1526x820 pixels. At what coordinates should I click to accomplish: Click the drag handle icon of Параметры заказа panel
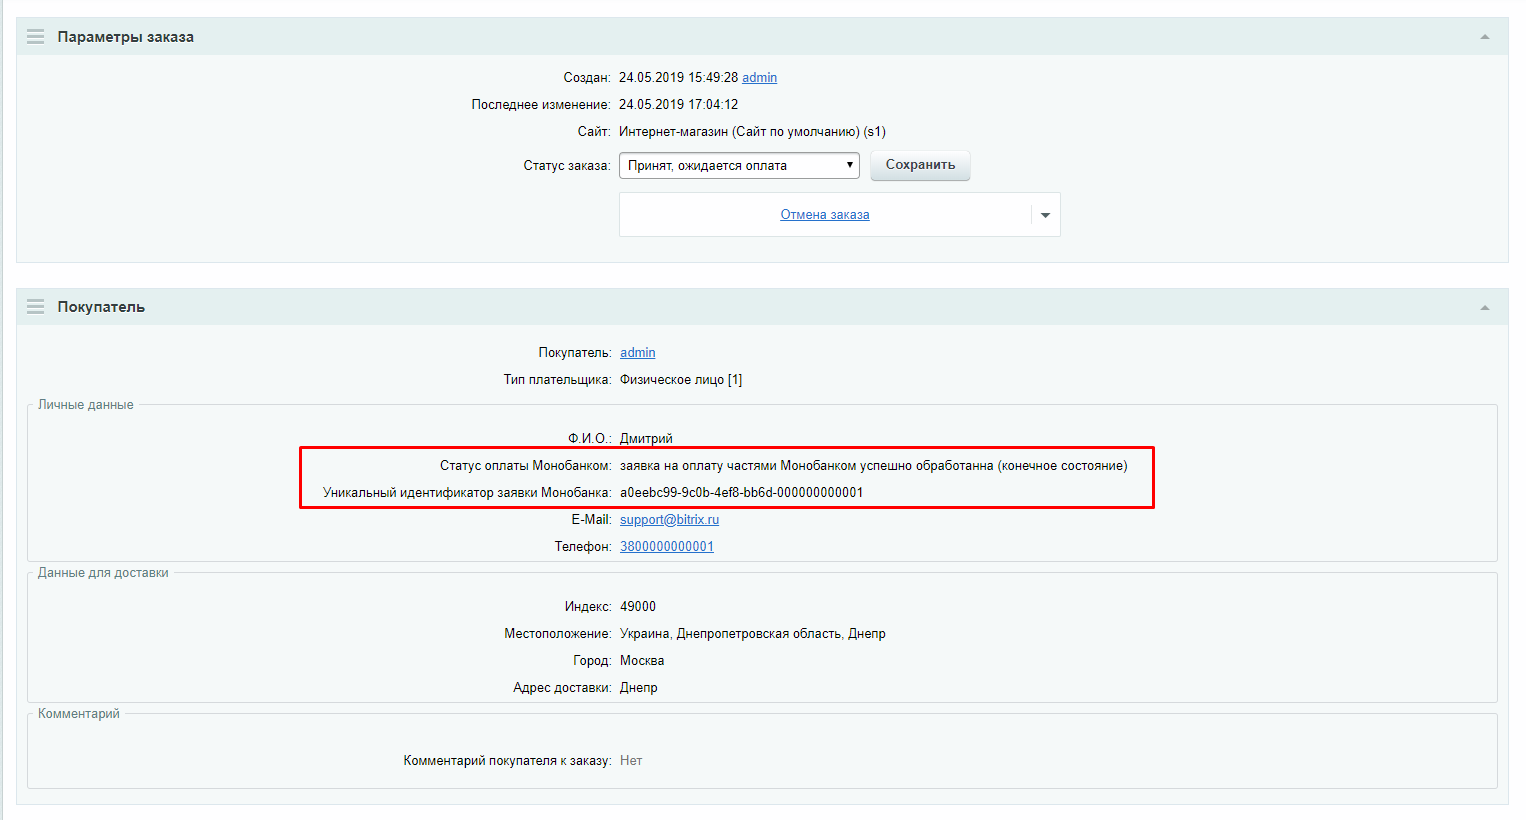(x=36, y=37)
